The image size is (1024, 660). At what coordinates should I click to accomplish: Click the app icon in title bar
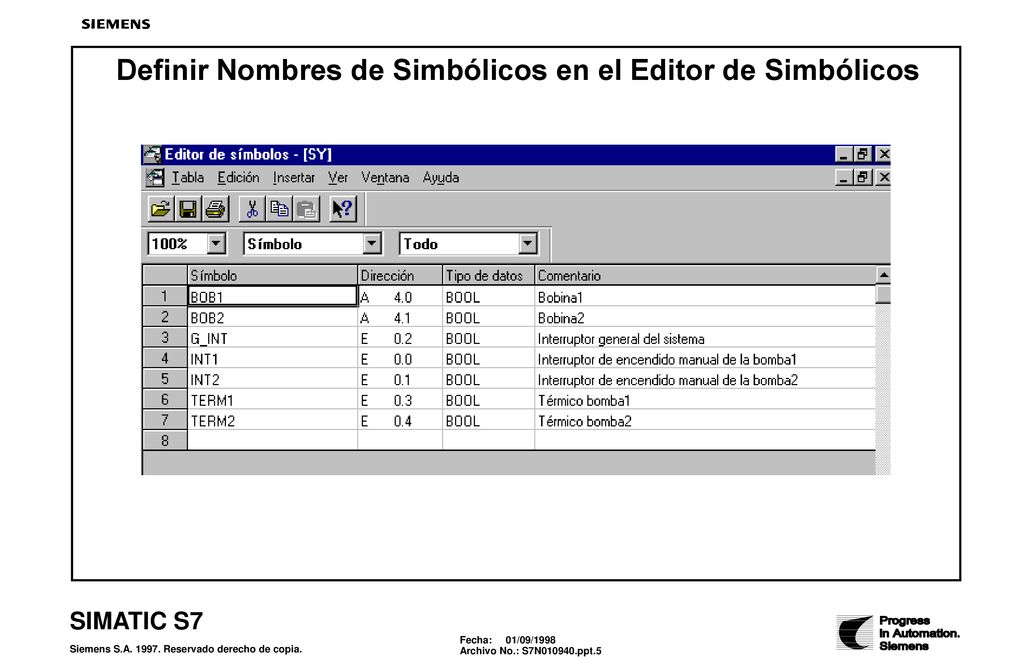153,155
